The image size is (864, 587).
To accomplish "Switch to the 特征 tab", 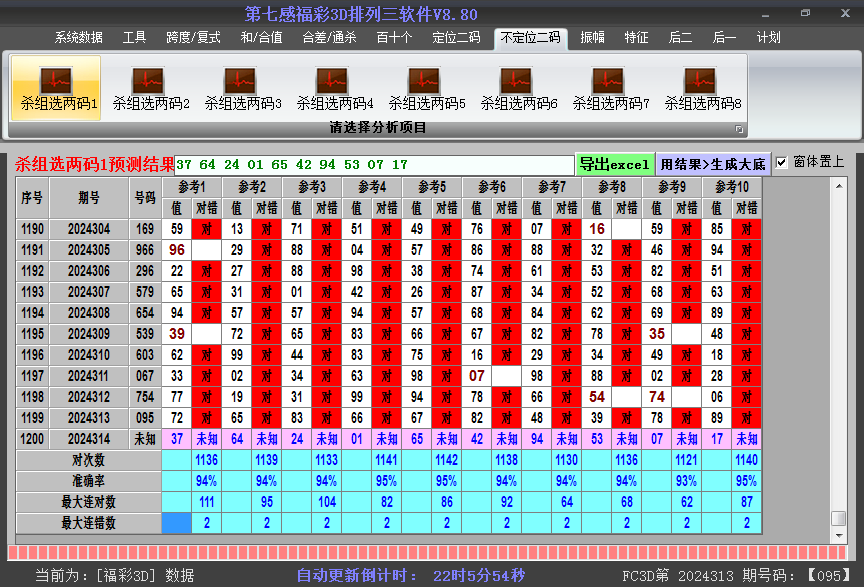I will point(636,37).
